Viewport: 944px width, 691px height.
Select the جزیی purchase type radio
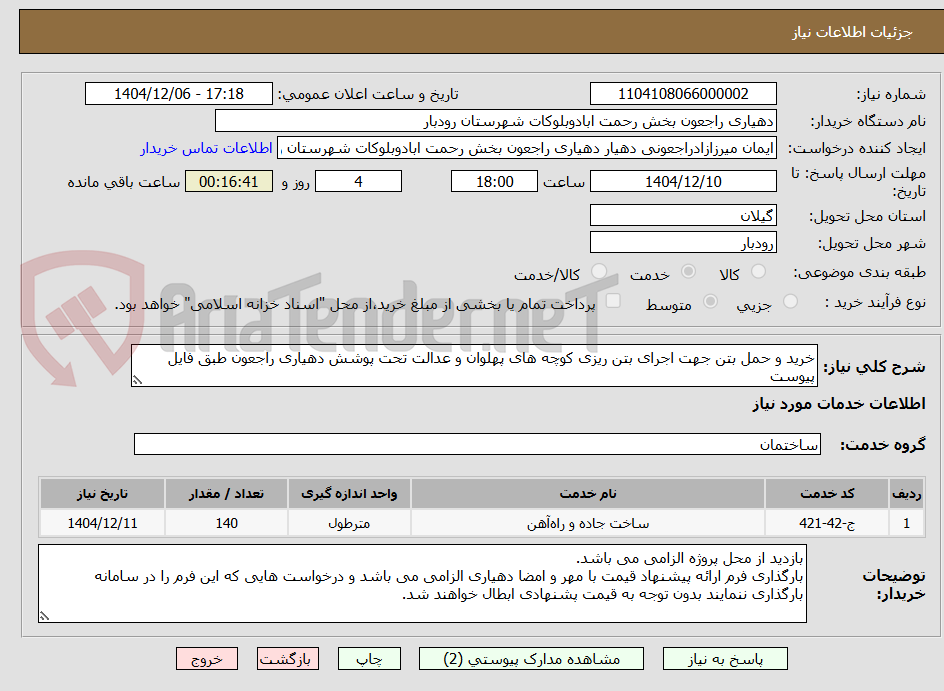790,301
